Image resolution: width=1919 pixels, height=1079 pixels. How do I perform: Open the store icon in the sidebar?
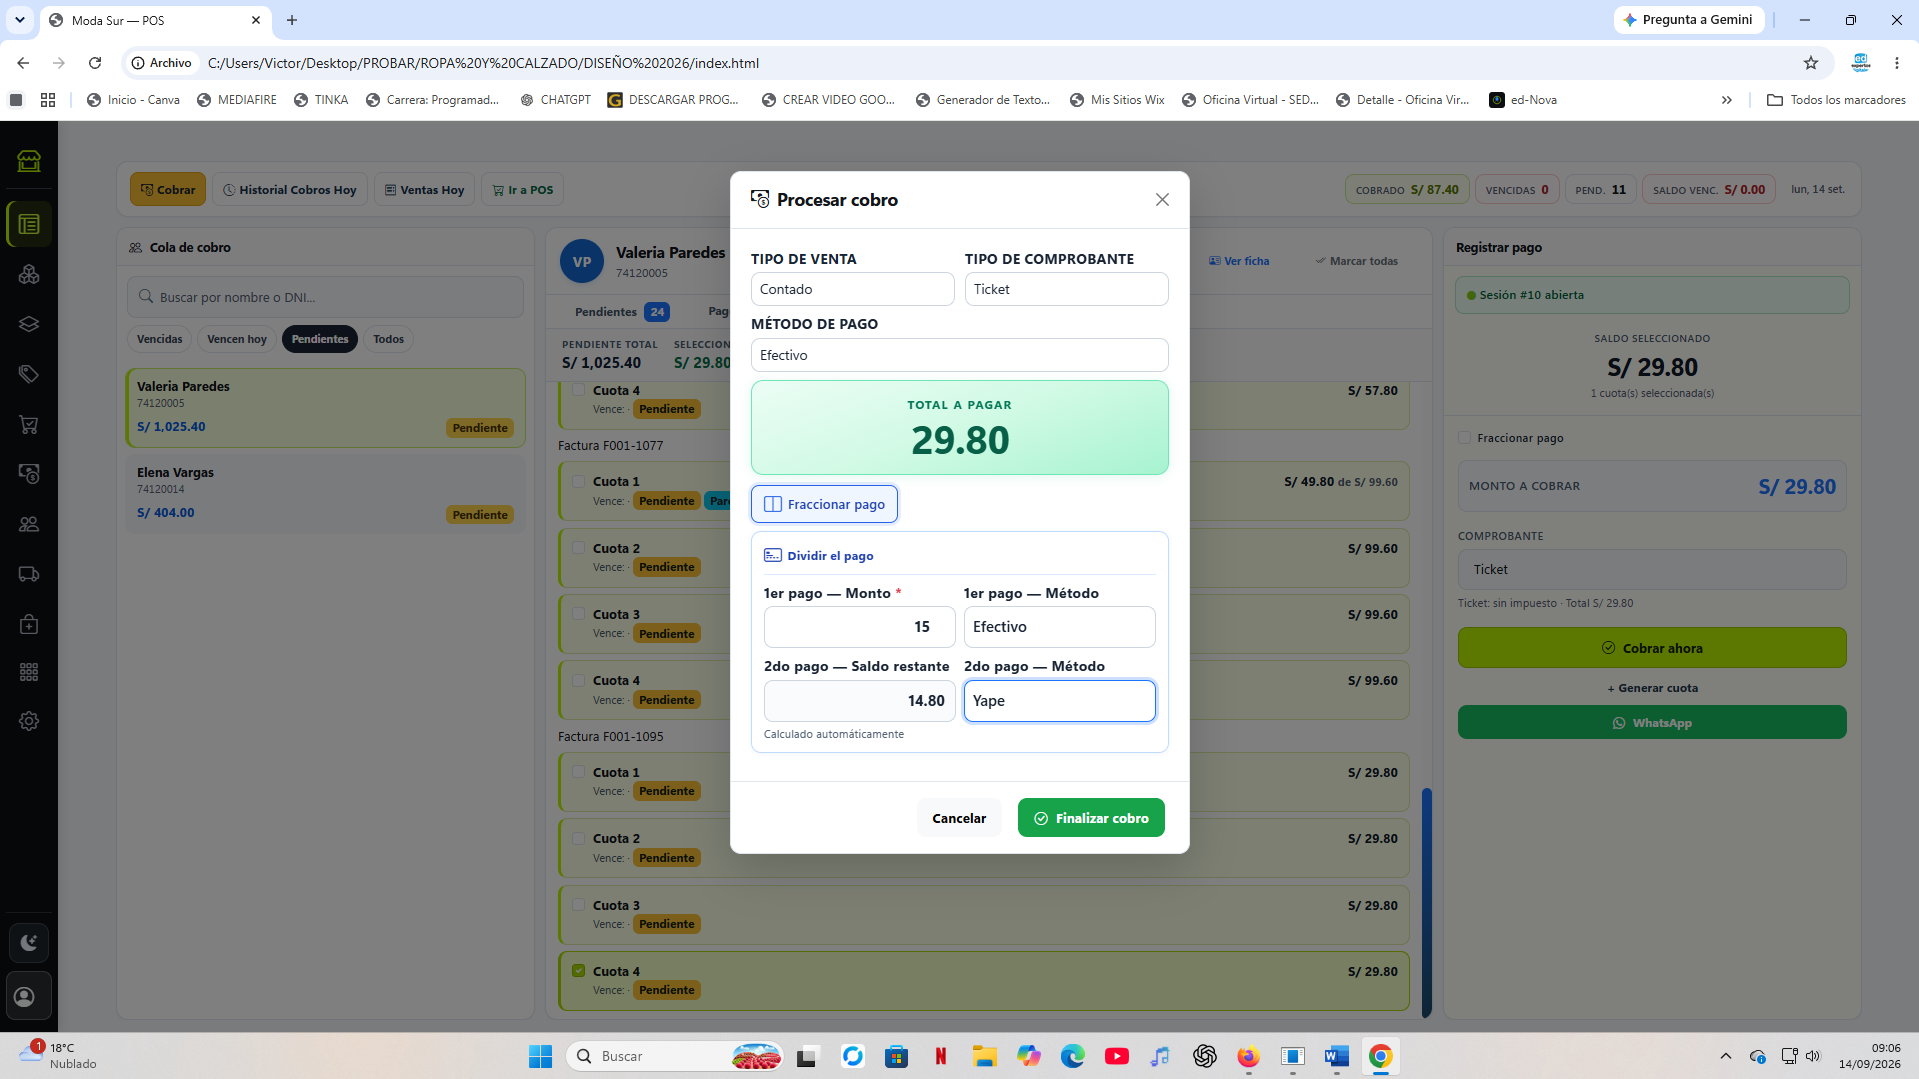point(29,161)
